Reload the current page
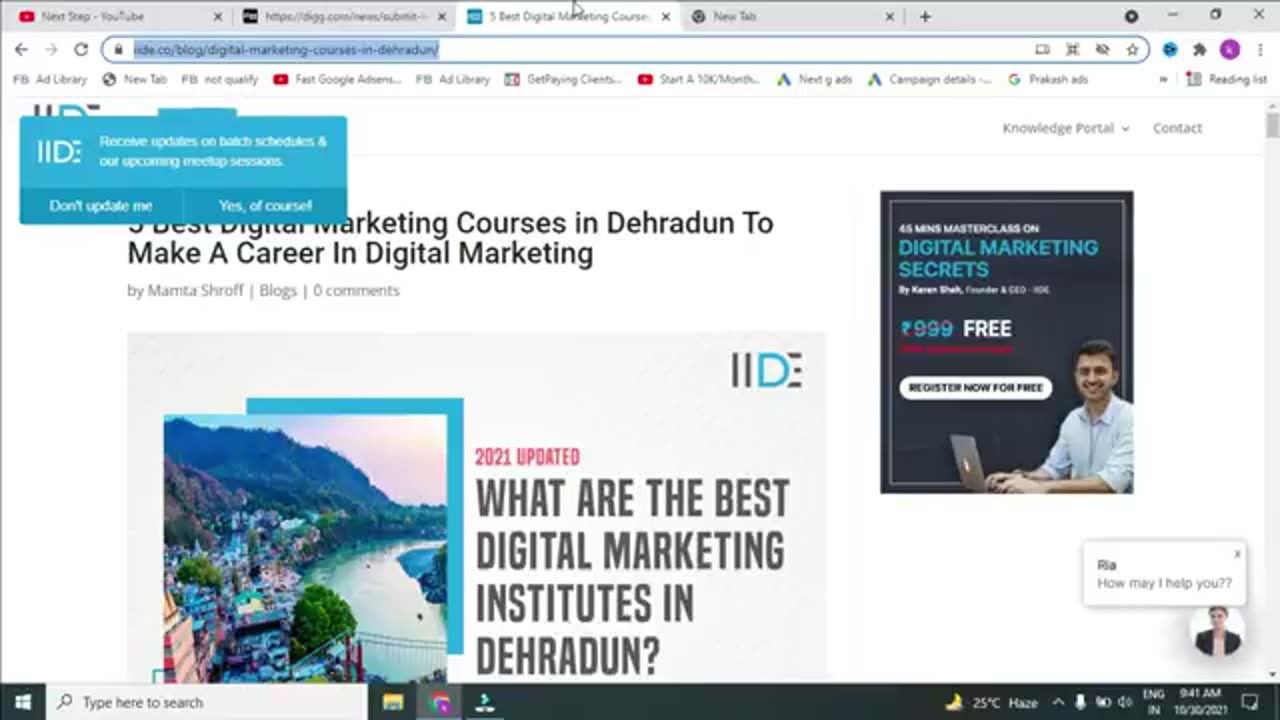The image size is (1280, 720). pyautogui.click(x=81, y=49)
